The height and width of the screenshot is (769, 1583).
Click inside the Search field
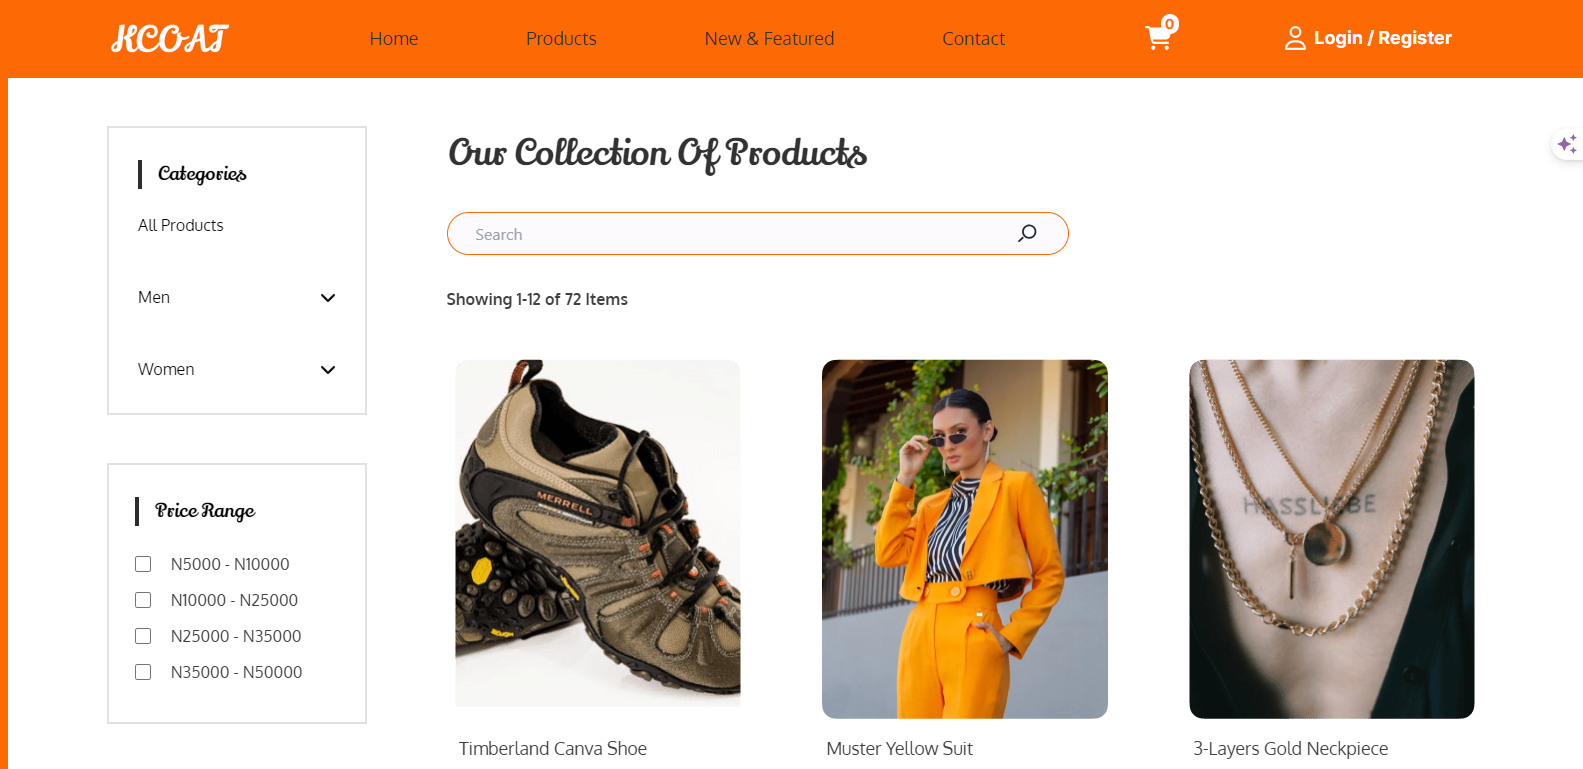pos(700,233)
